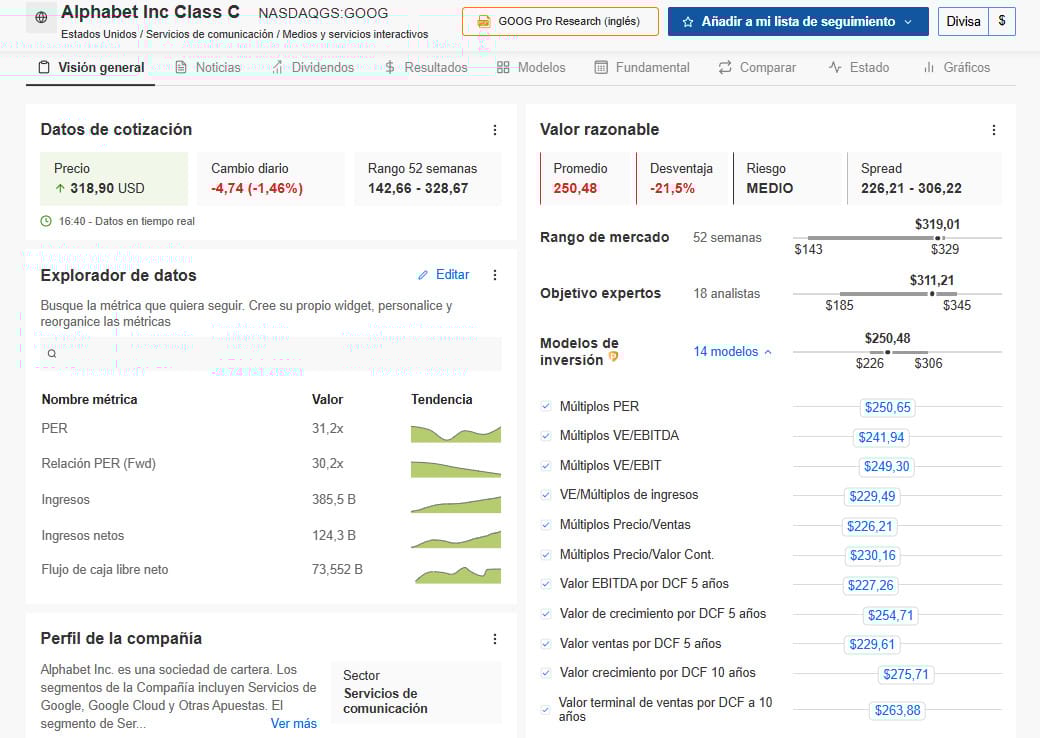Click dollar icon beside Resultados

[x=390, y=68]
